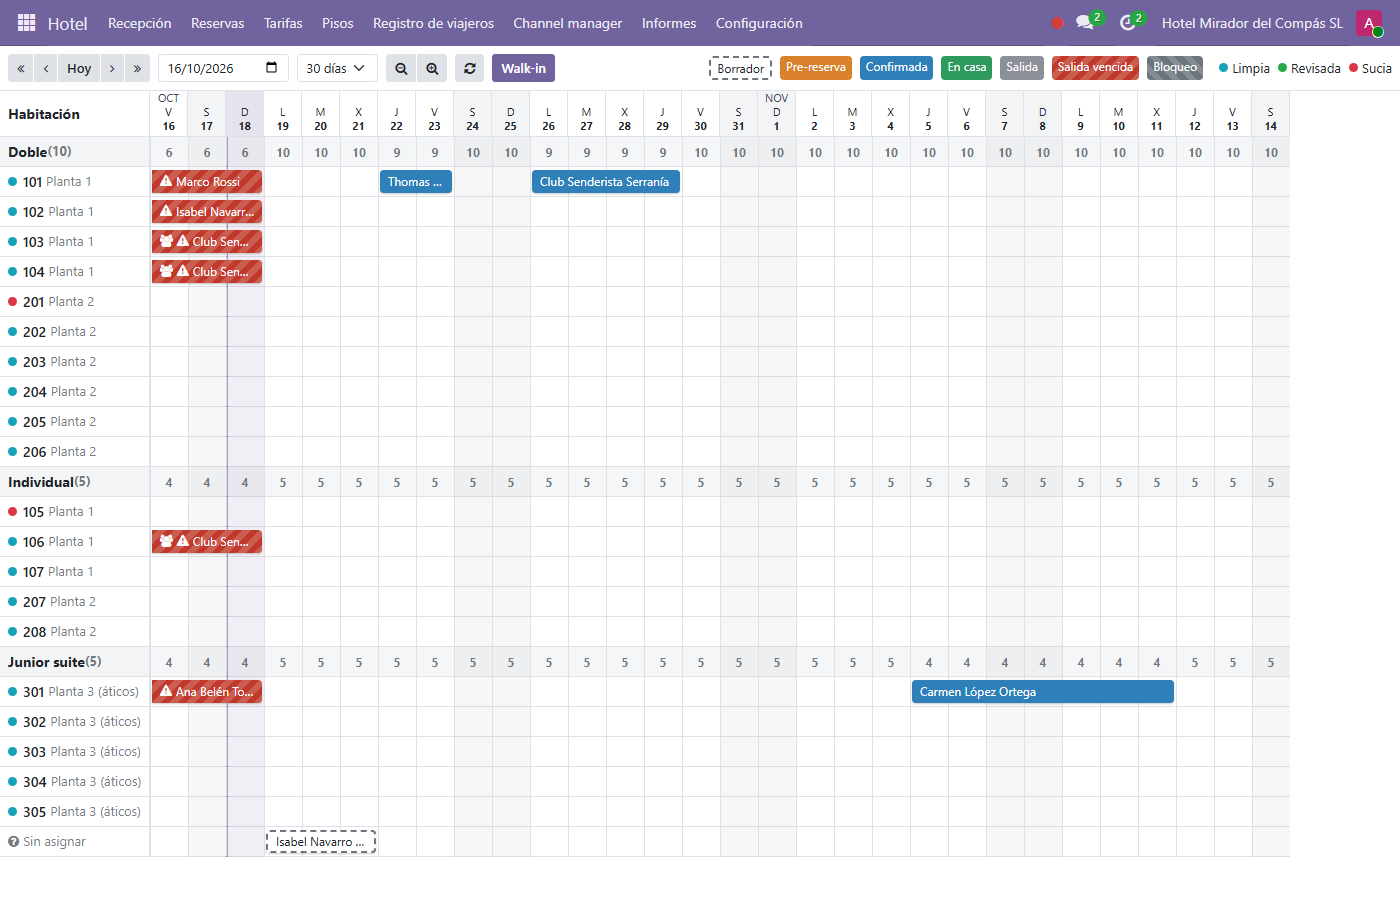This screenshot has height=900, width=1400.
Task: Open the Reservas menu
Action: (x=218, y=23)
